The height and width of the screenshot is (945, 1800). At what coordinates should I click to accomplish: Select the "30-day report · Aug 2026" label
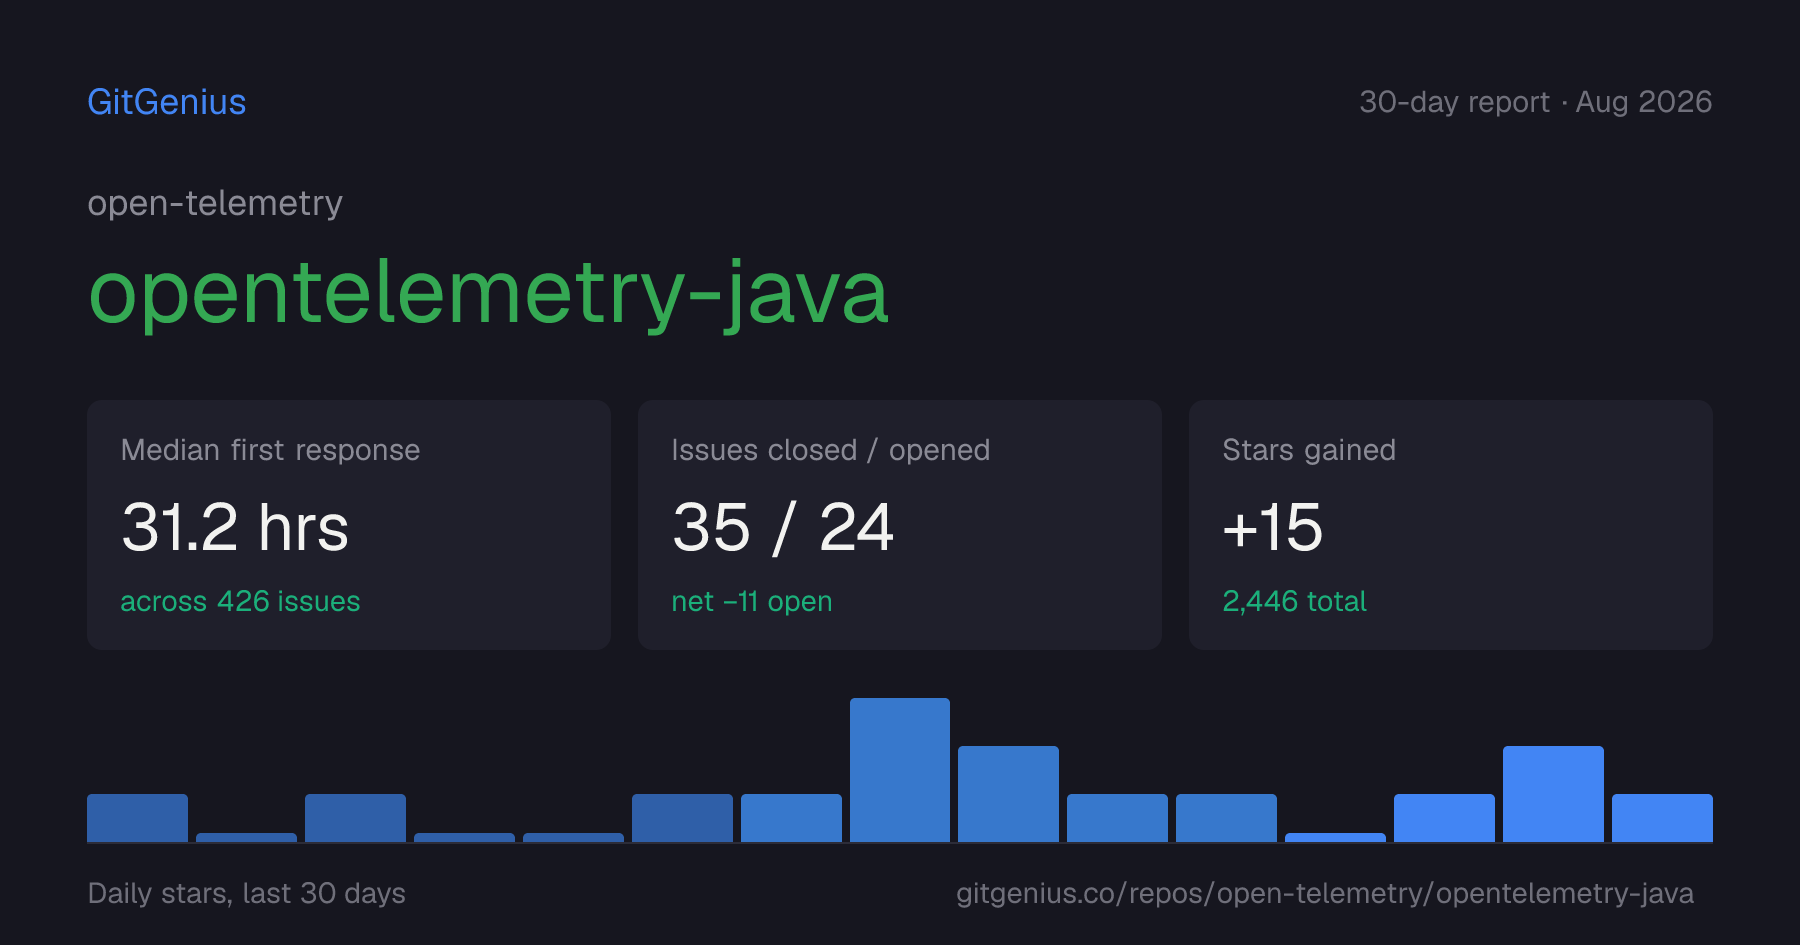point(1535,102)
